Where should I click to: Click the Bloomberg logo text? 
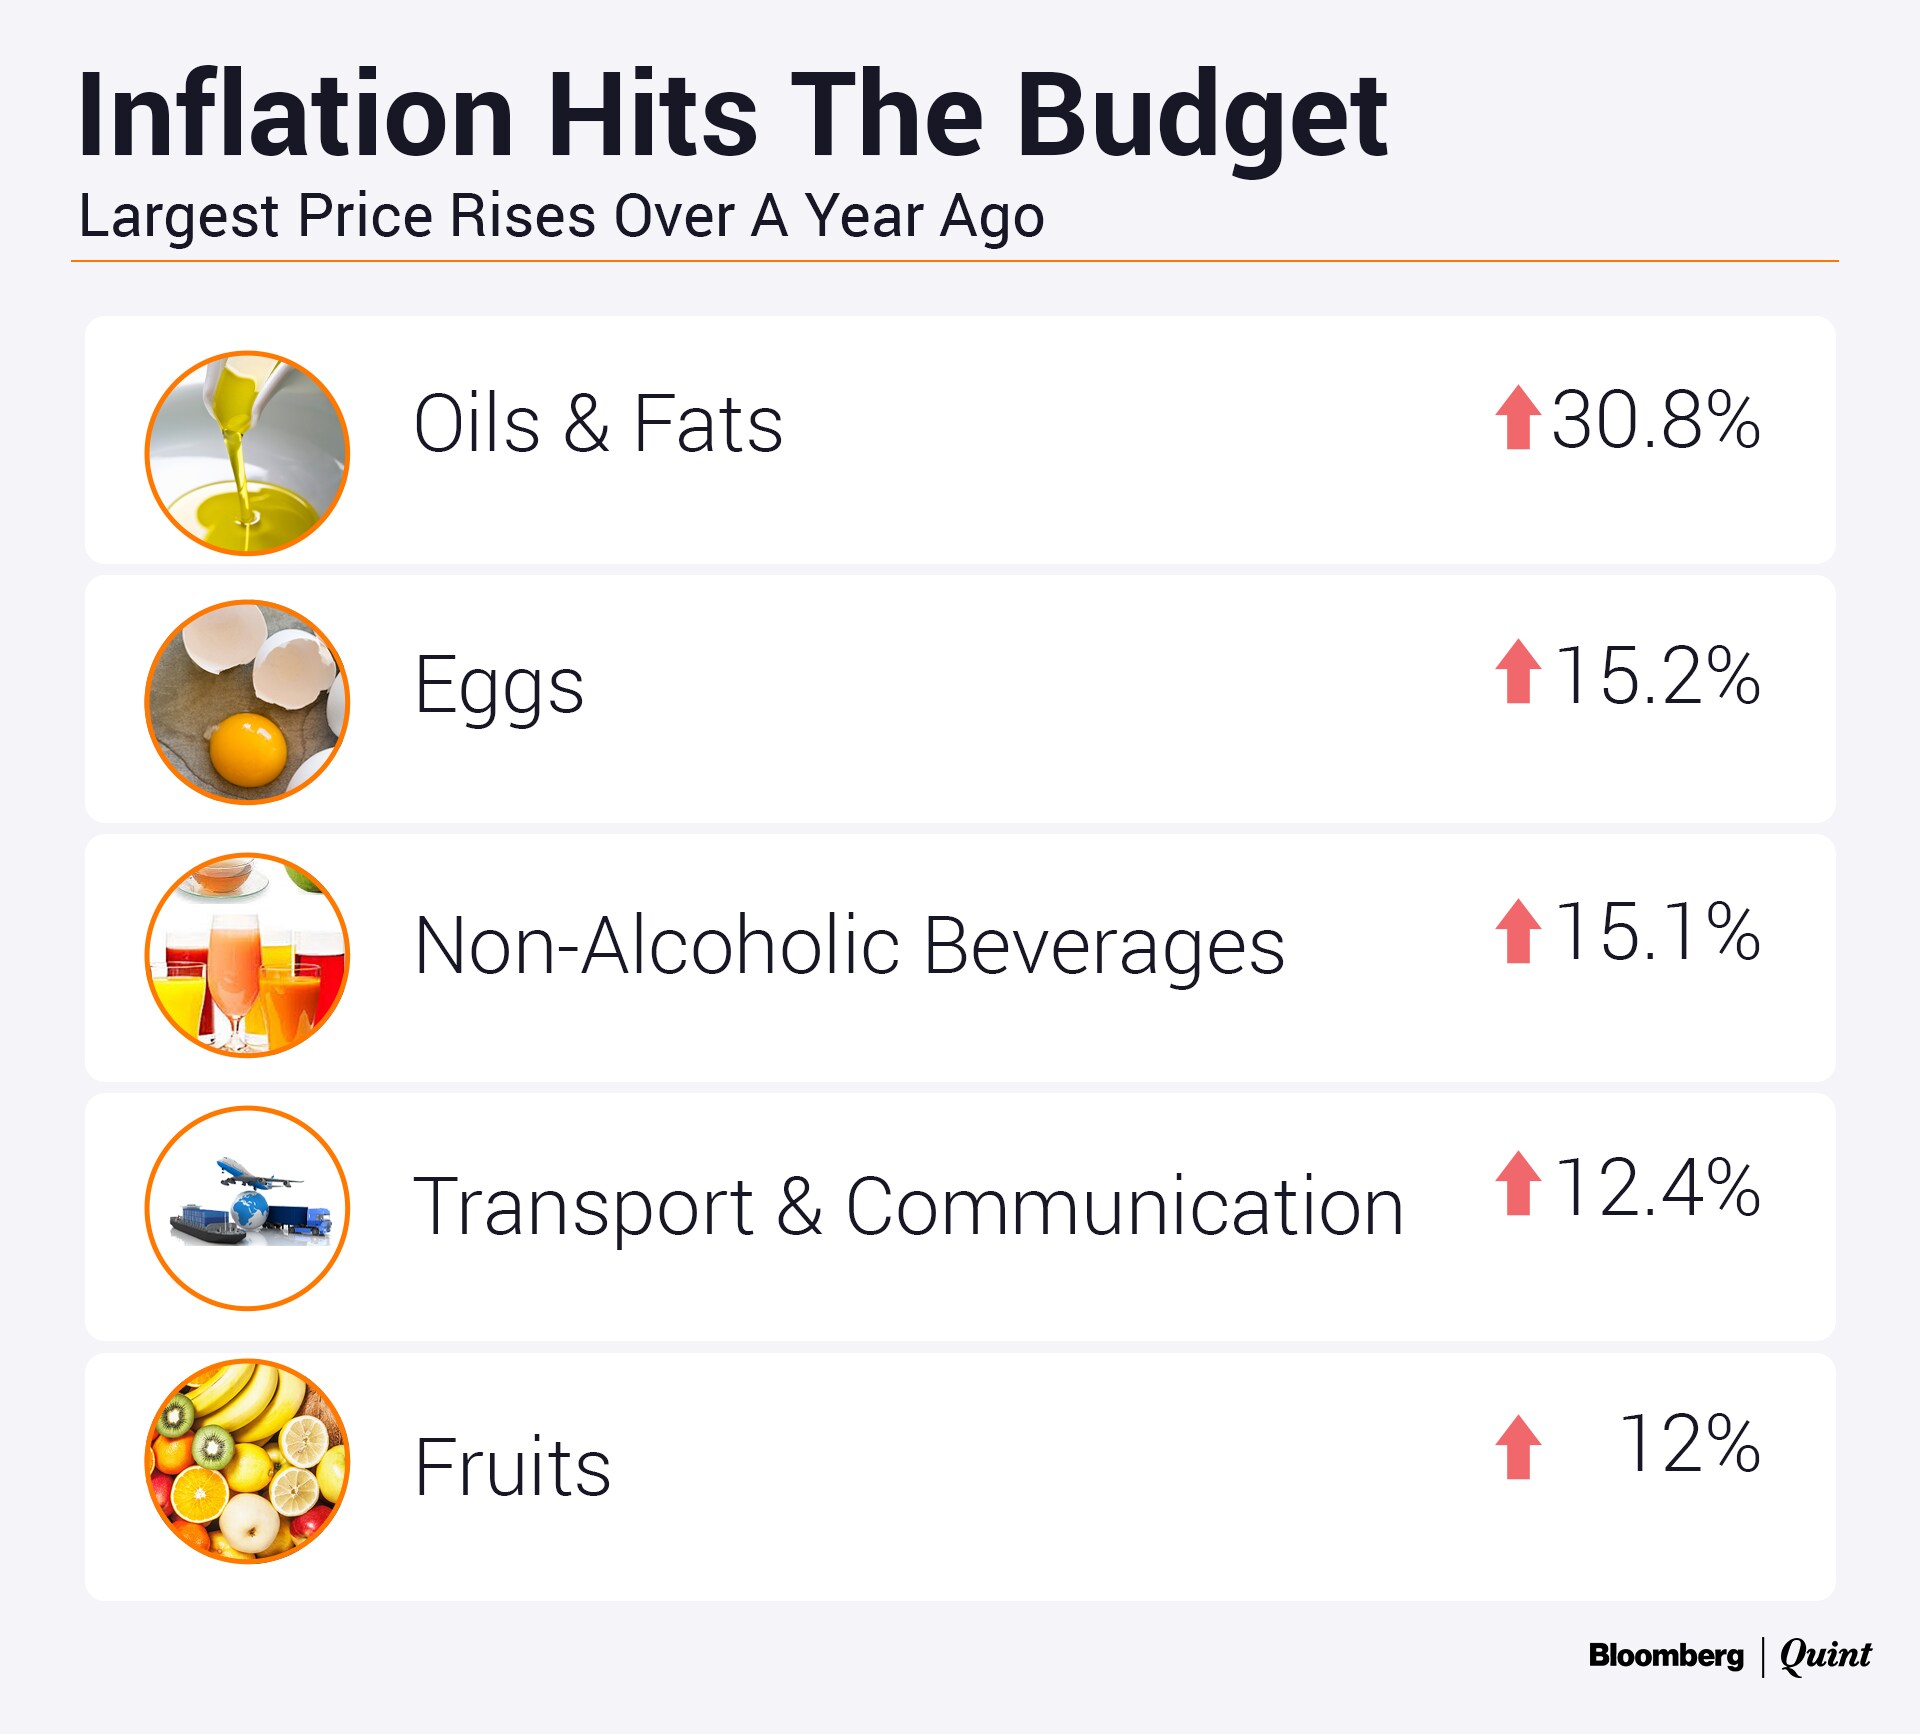point(1665,1655)
